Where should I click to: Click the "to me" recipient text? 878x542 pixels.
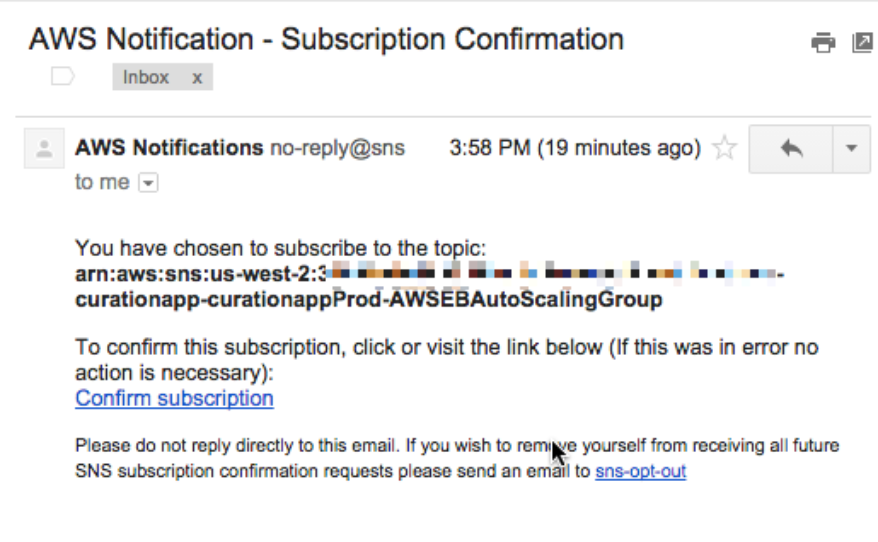pos(102,182)
